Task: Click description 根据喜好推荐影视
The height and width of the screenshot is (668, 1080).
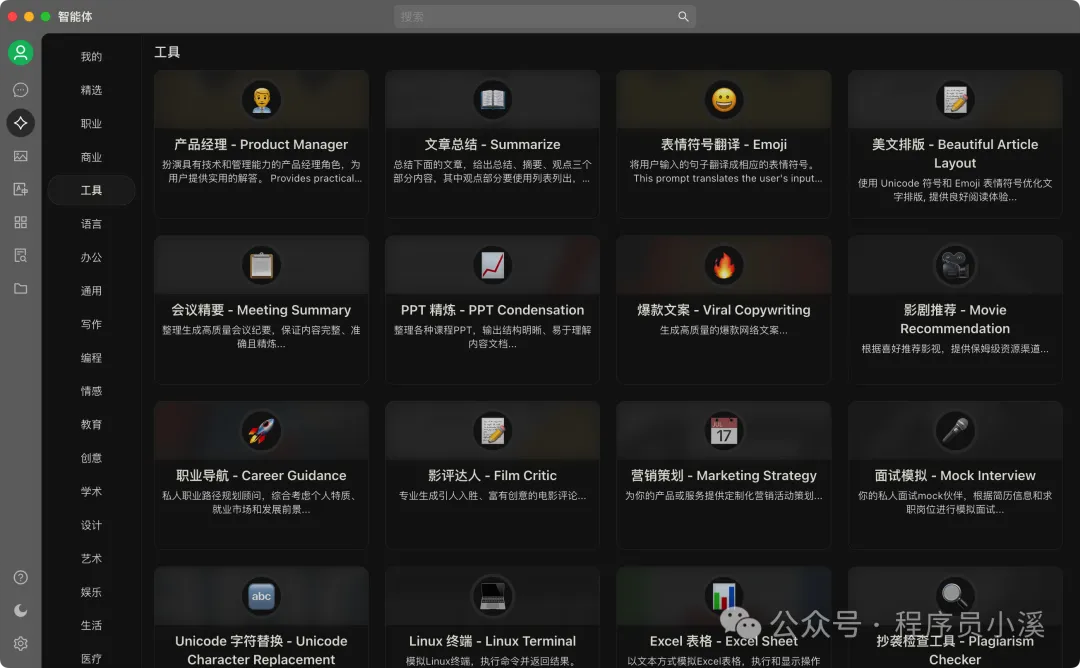Action: point(955,349)
